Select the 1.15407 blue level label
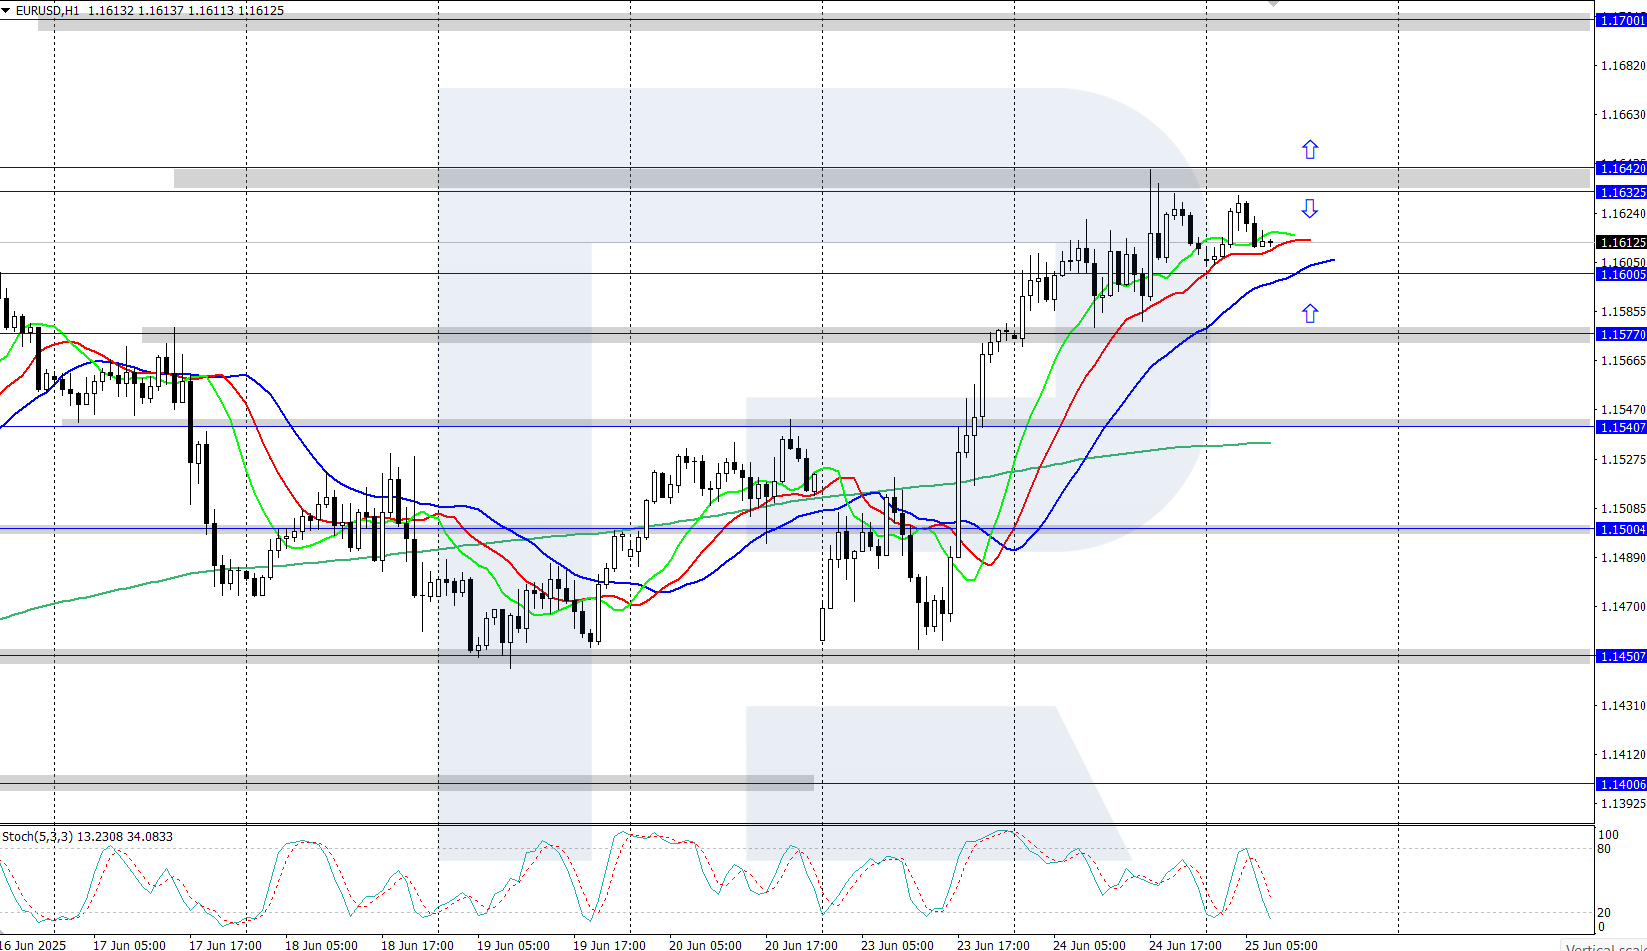The height and width of the screenshot is (951, 1647). pos(1621,427)
